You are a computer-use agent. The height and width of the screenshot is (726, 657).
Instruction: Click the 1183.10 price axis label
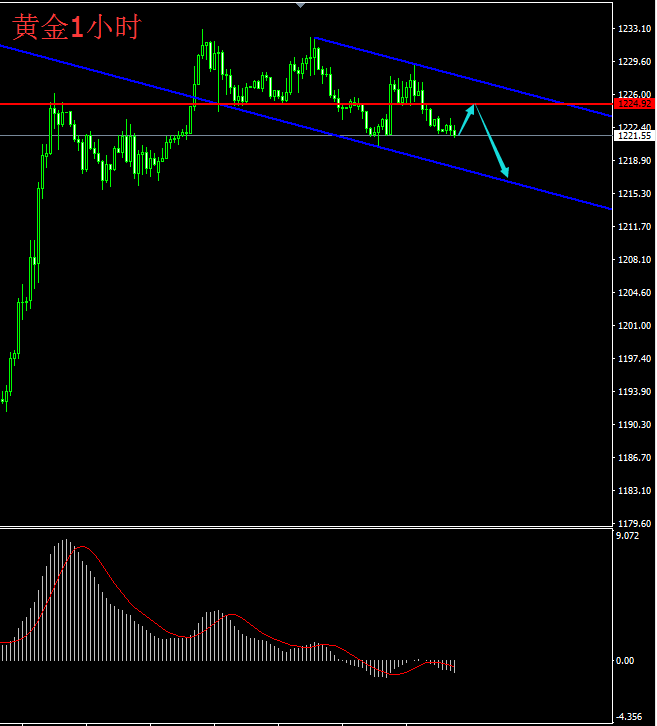tap(634, 490)
